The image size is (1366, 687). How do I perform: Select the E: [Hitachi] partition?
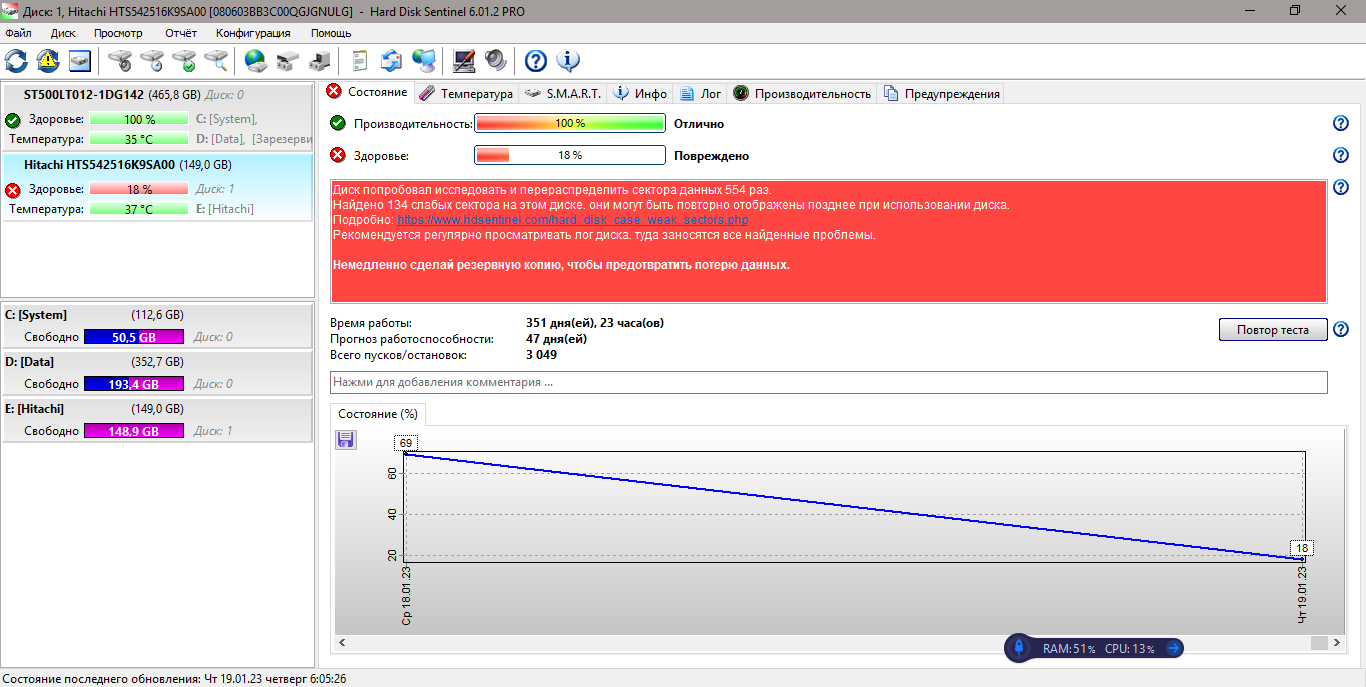(x=158, y=419)
